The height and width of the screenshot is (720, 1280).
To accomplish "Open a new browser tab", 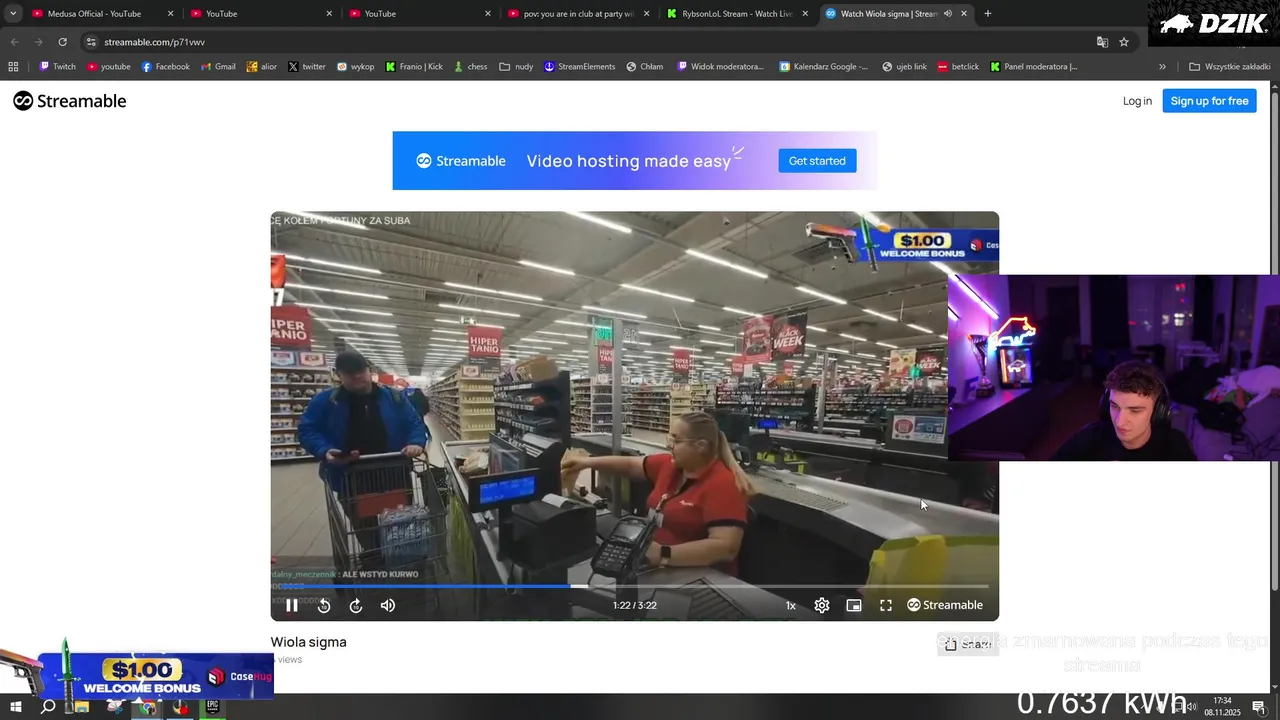I will [988, 14].
